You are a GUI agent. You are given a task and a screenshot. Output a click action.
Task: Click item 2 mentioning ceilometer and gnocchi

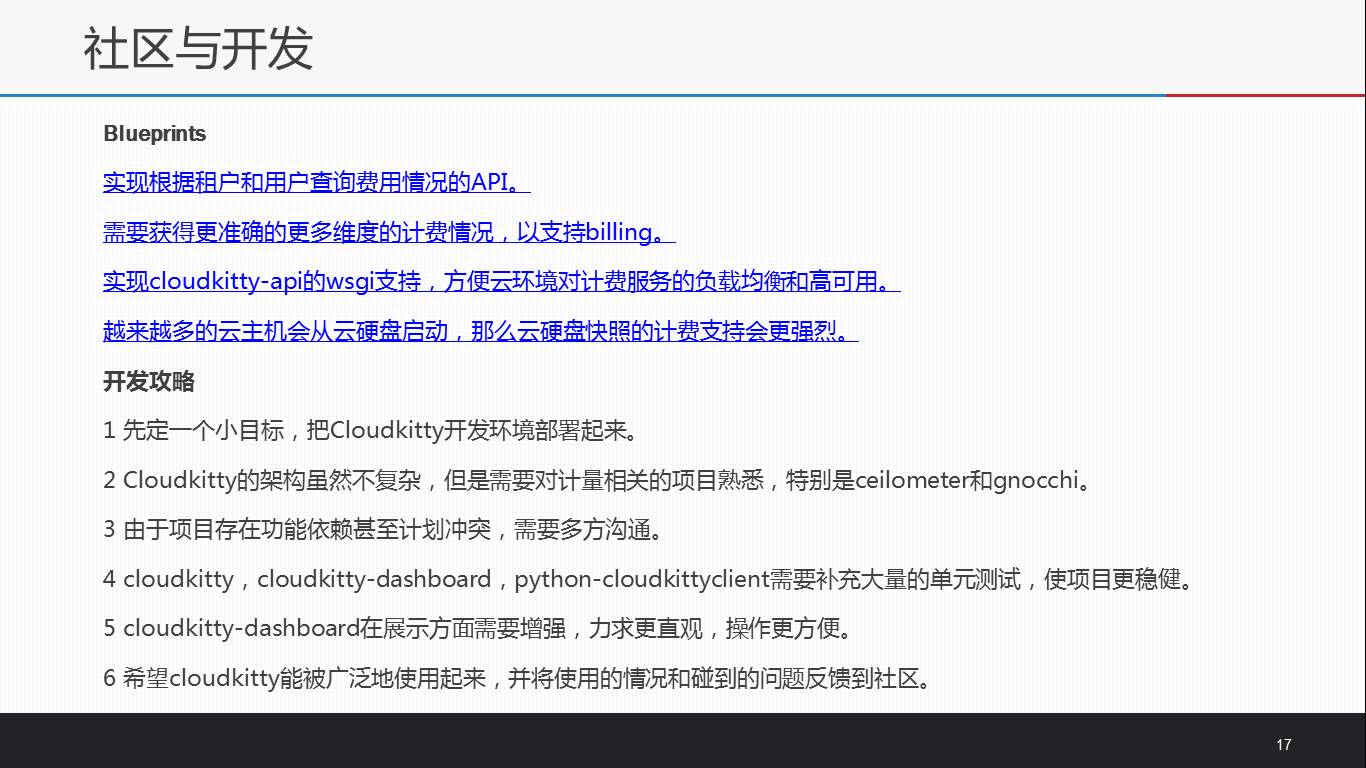pyautogui.click(x=601, y=481)
